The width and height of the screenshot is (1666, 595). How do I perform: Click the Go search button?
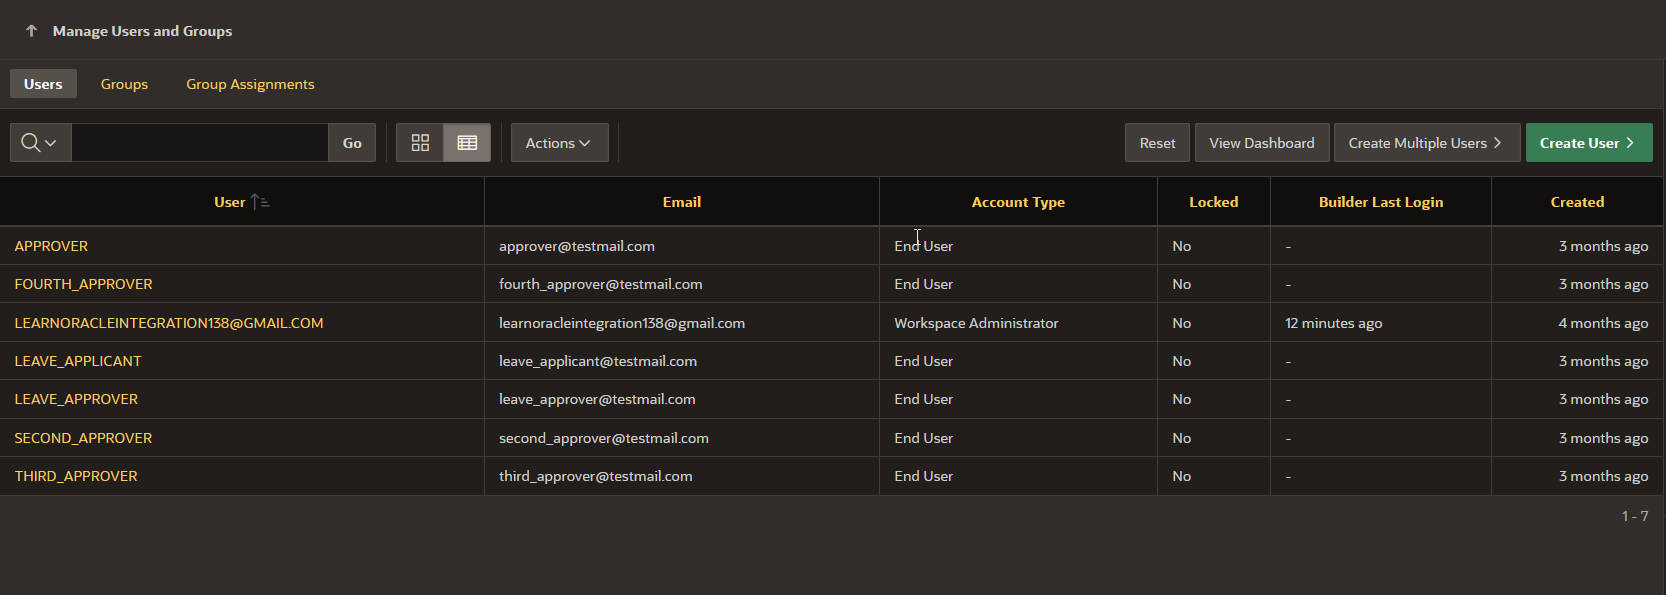[352, 143]
